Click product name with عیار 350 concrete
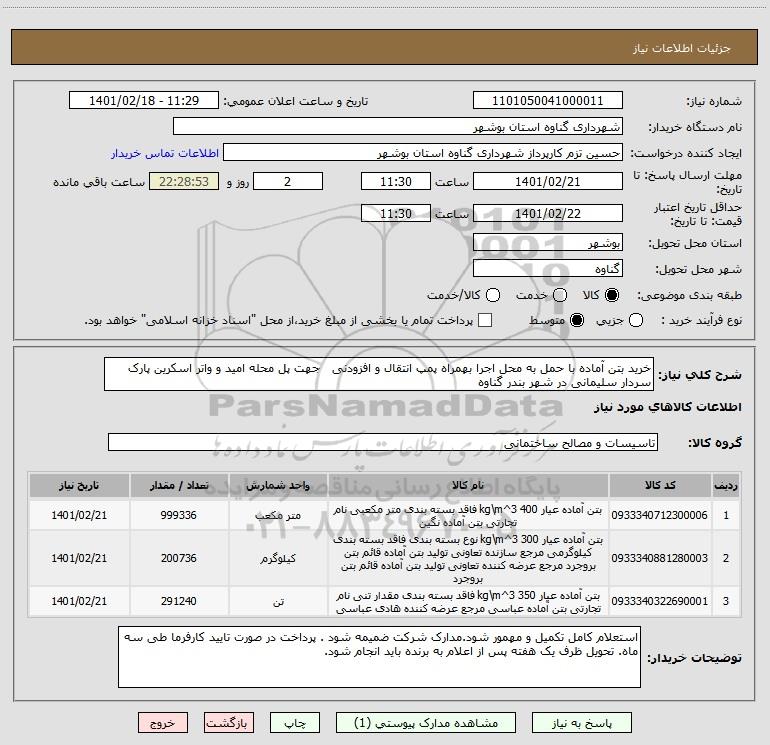The image size is (770, 745). (468, 602)
